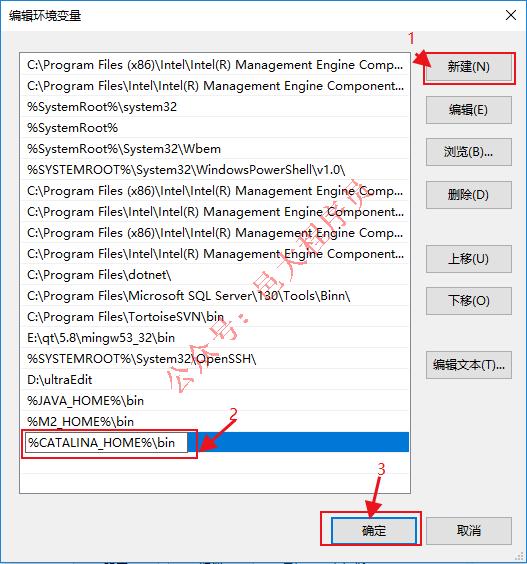Select the System32\OpenSSH\ path entry
527x564 pixels.
(215, 359)
